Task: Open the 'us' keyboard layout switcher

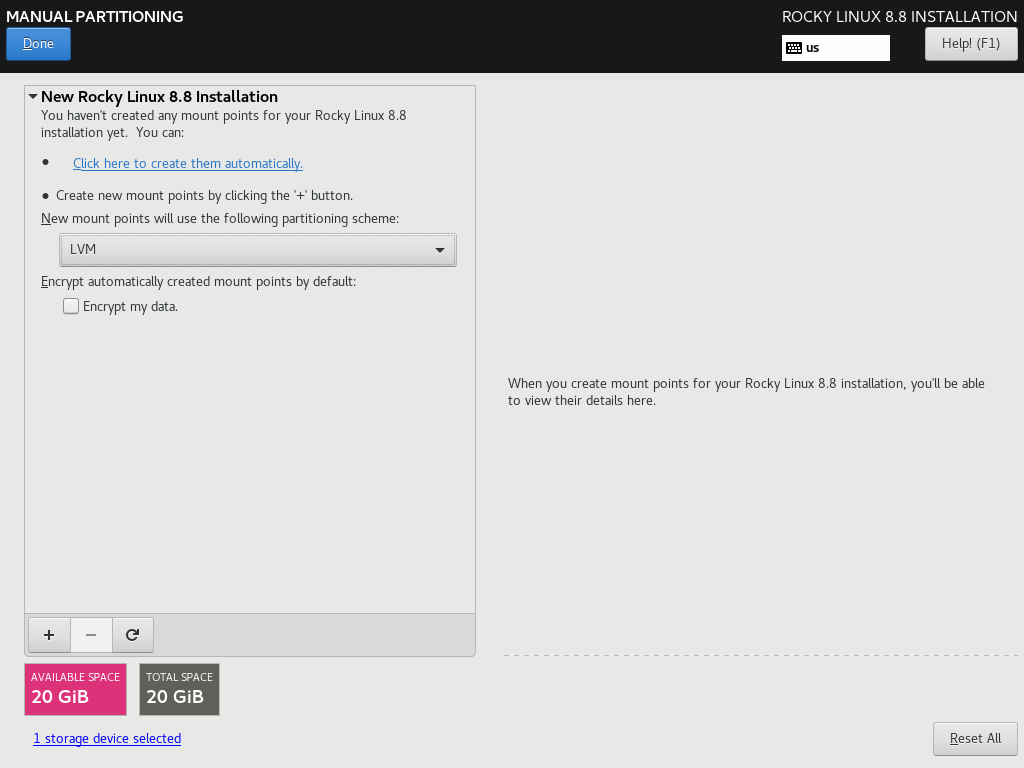Action: (835, 48)
